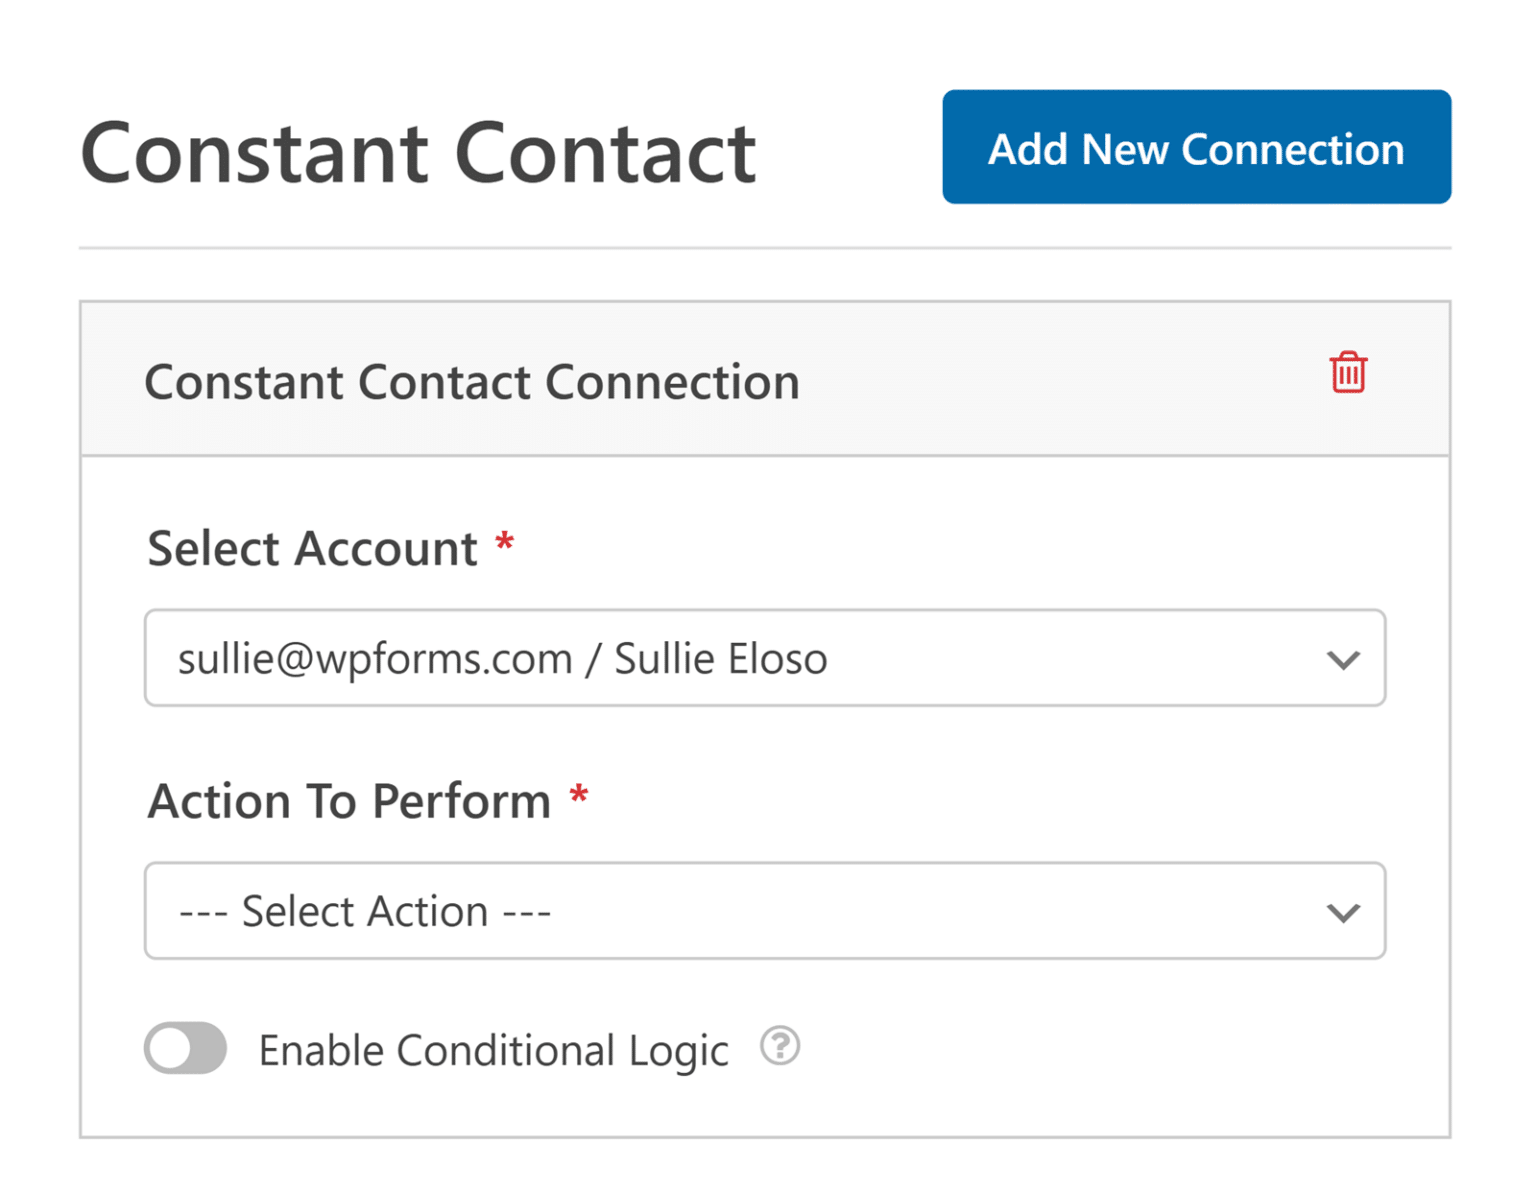Click the delete connection icon in panel header
The height and width of the screenshot is (1191, 1536).
point(1347,372)
